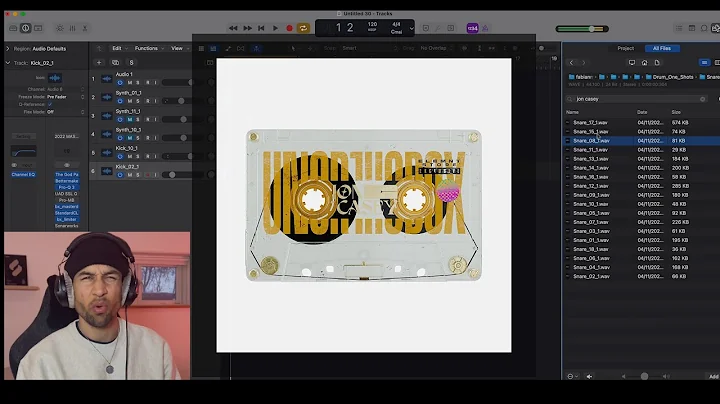Viewport: 720px width, 404px height.
Task: Unmute the Synth_10_1 track
Action: (x=129, y=138)
